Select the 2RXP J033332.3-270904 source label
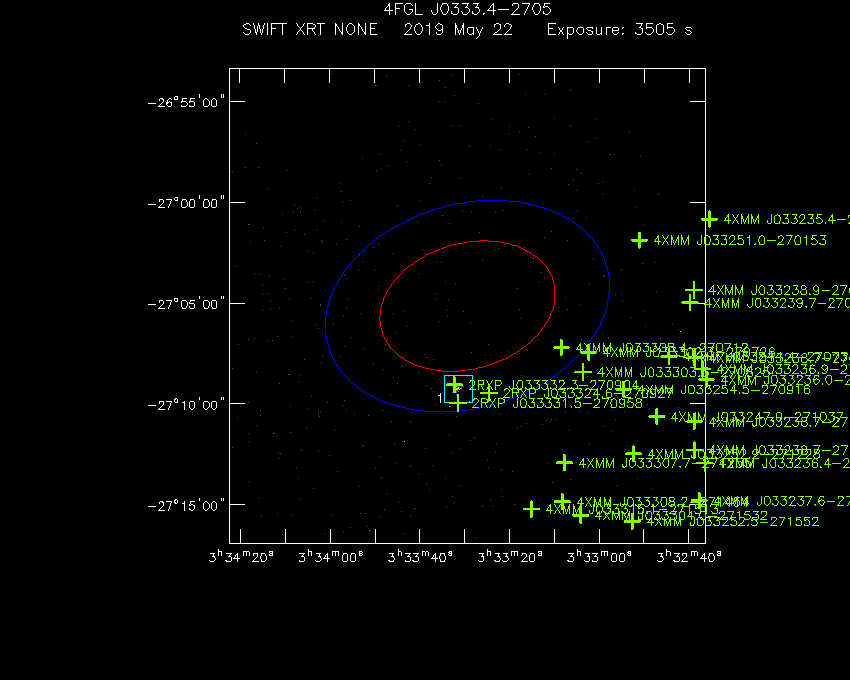 pyautogui.click(x=553, y=385)
